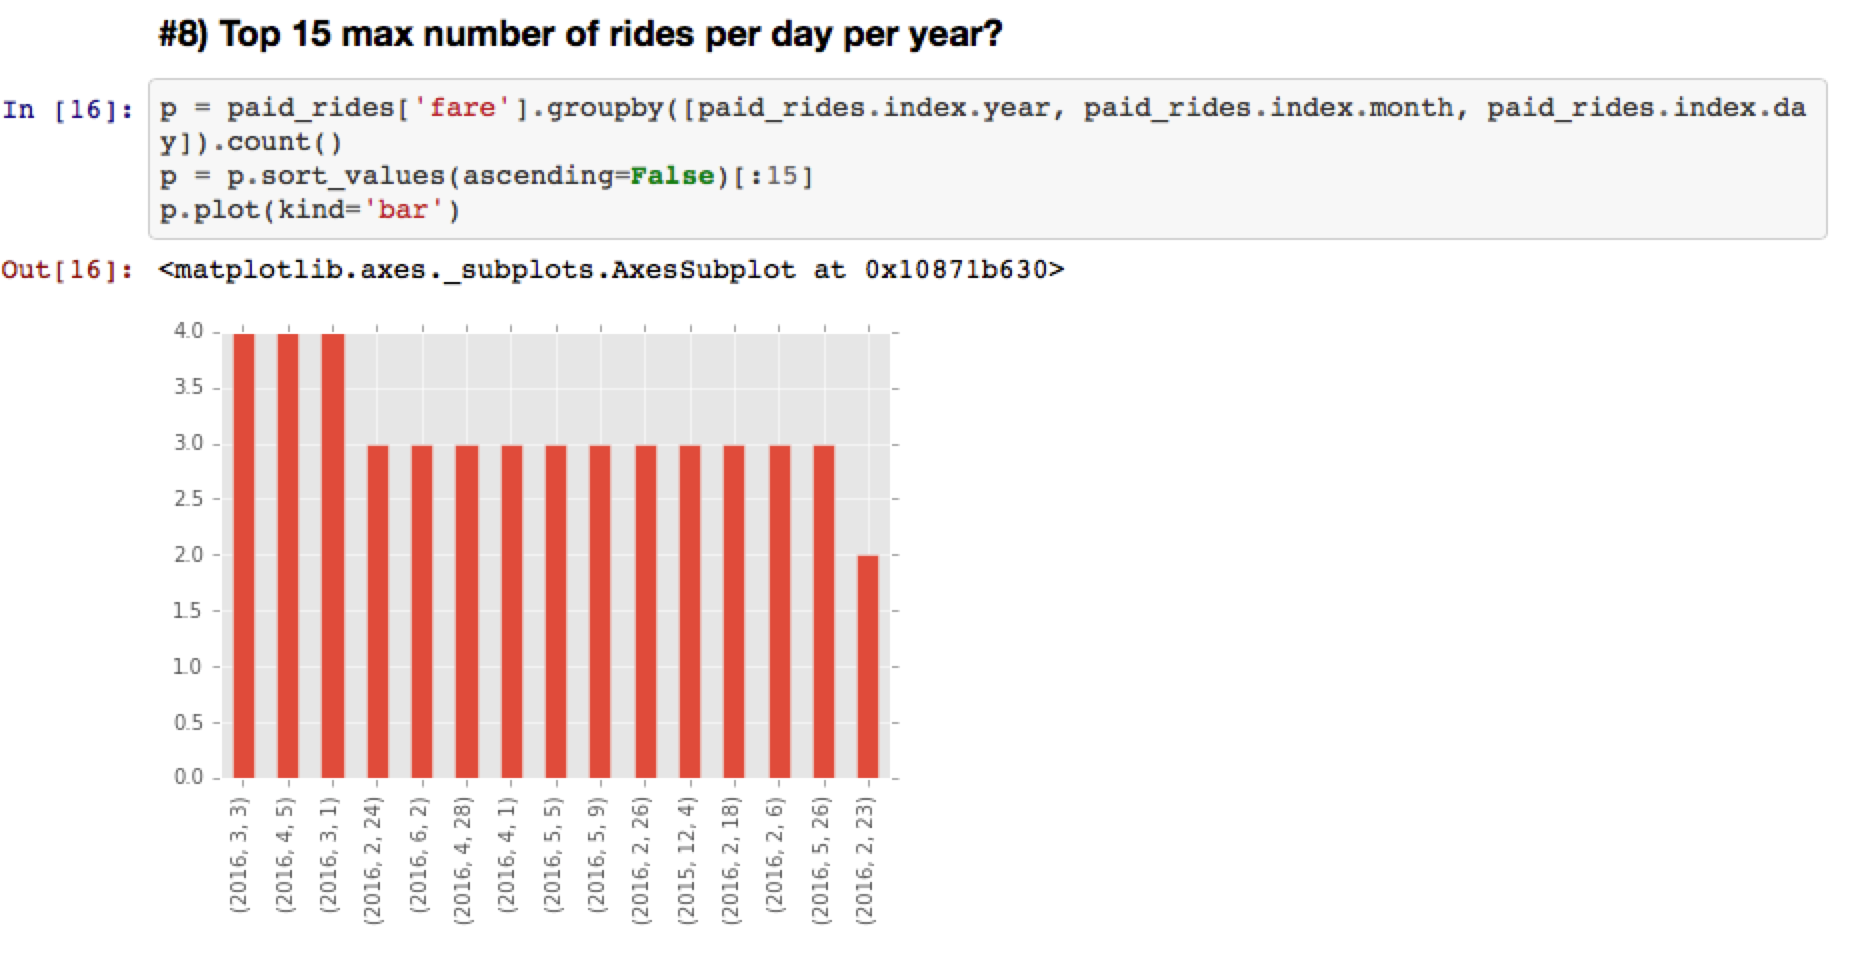Screen dimensions: 1868x974
Task: Click the 'bar' string in p.plot
Action: pyautogui.click(x=403, y=210)
